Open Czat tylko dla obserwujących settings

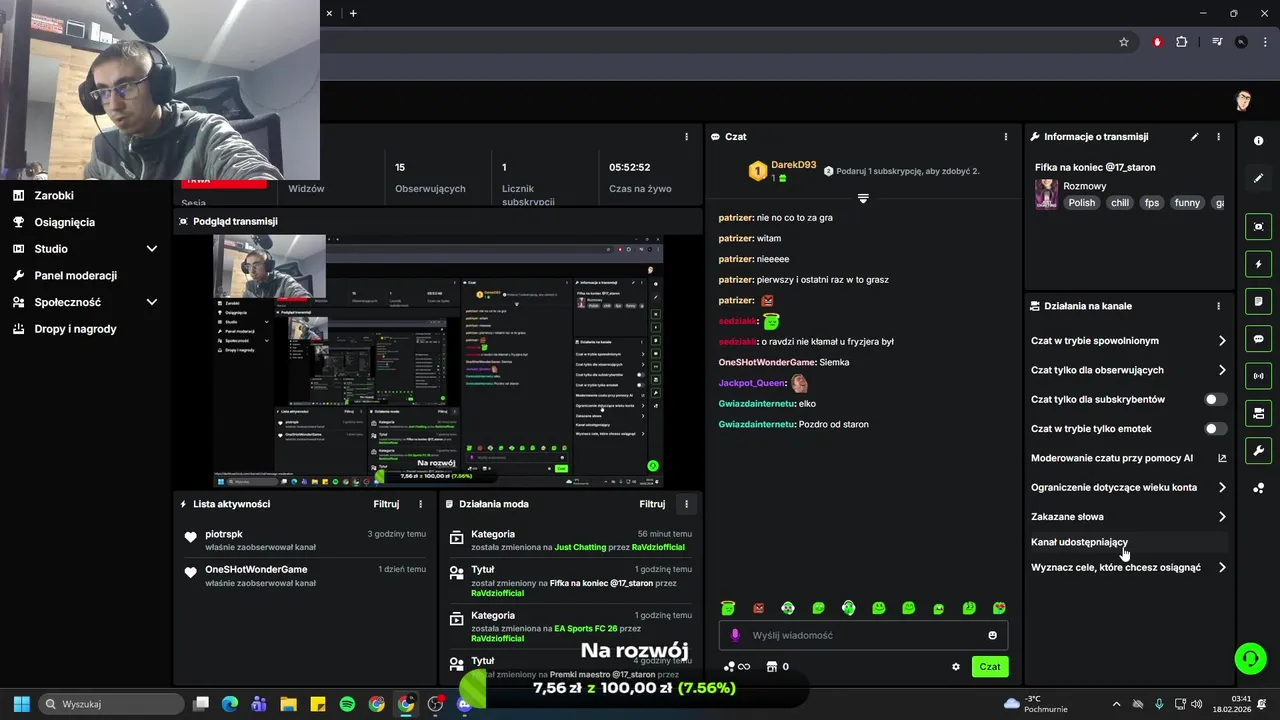point(1129,370)
